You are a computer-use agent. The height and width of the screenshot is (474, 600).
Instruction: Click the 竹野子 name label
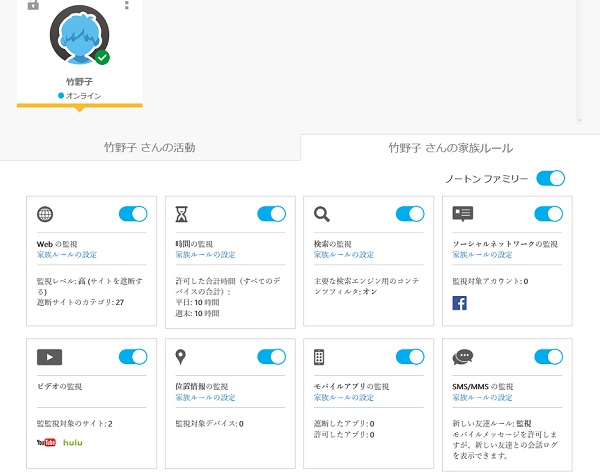pos(79,81)
